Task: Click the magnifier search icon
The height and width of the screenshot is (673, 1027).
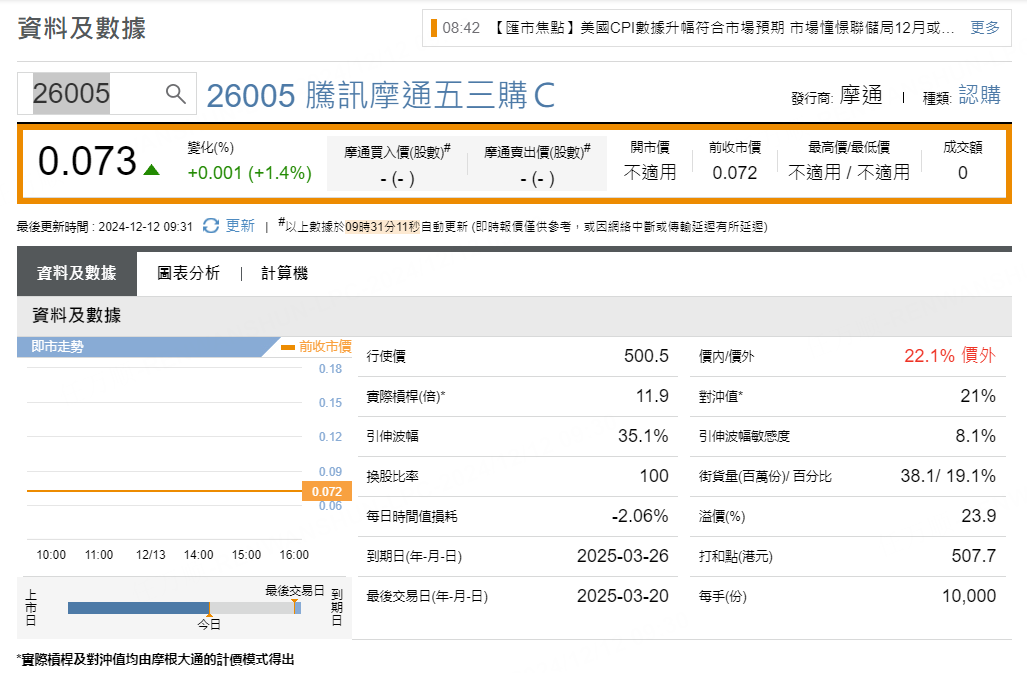Action: [176, 94]
